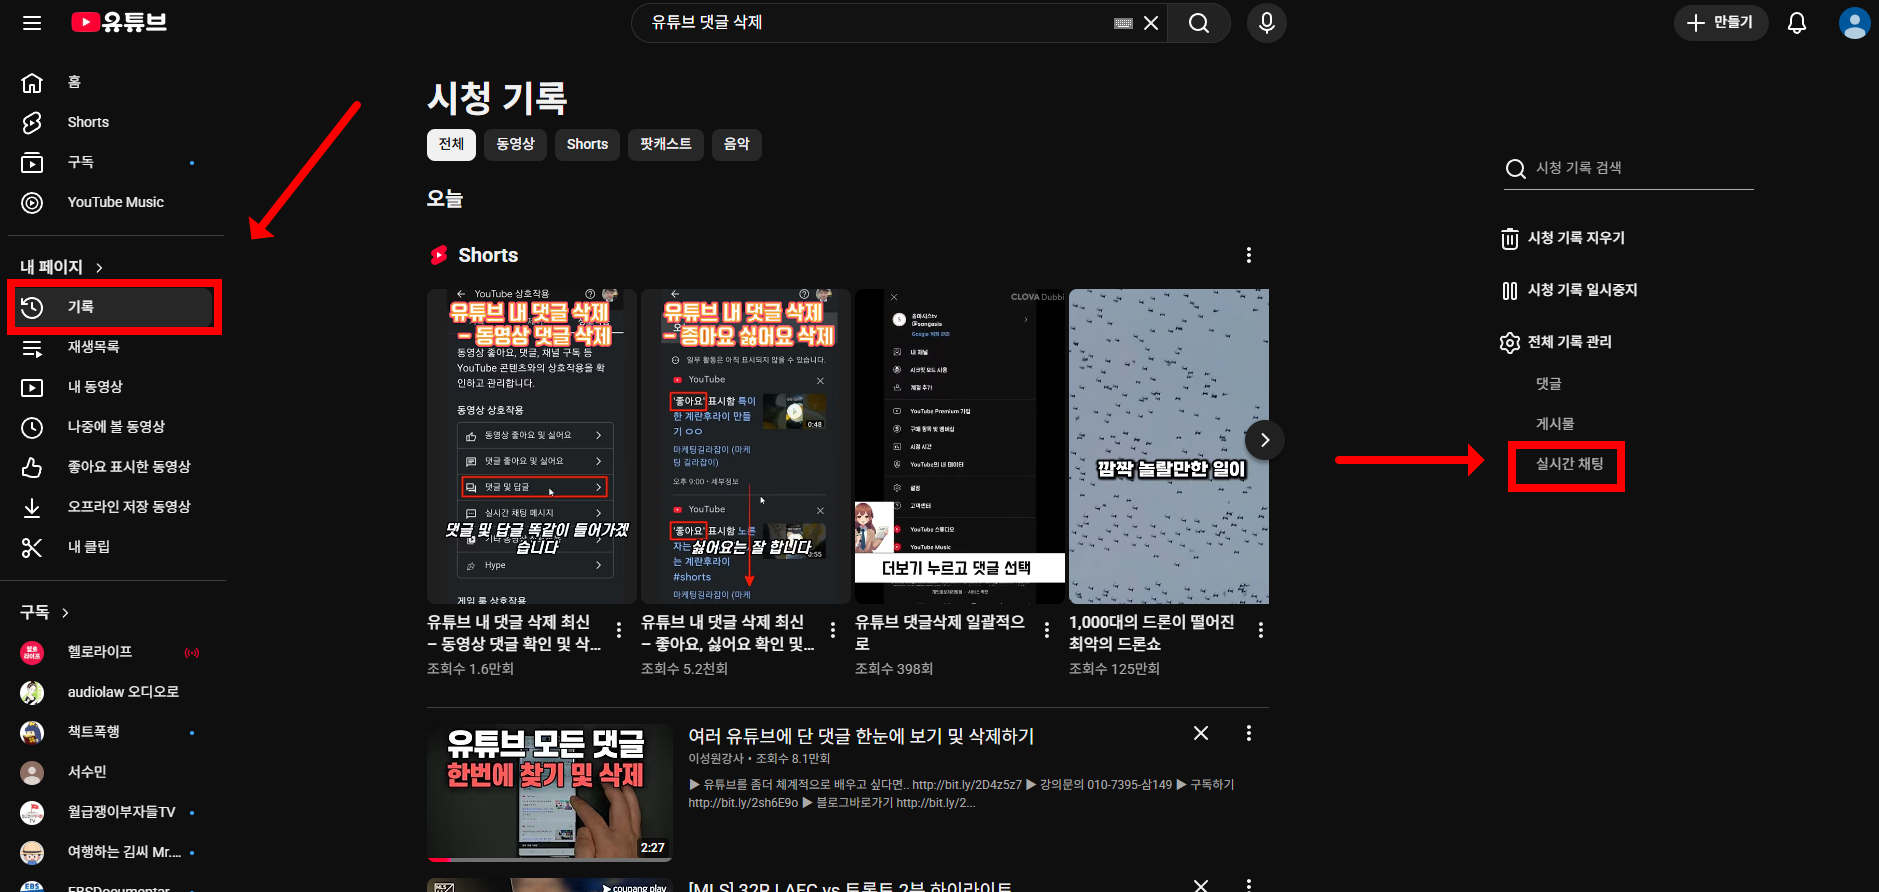Viewport: 1879px width, 892px height.
Task: Select the 음악 filter chip
Action: [737, 144]
